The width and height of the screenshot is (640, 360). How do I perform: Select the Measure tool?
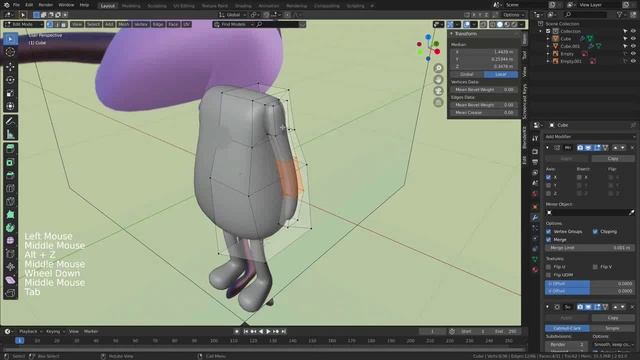pos(10,134)
